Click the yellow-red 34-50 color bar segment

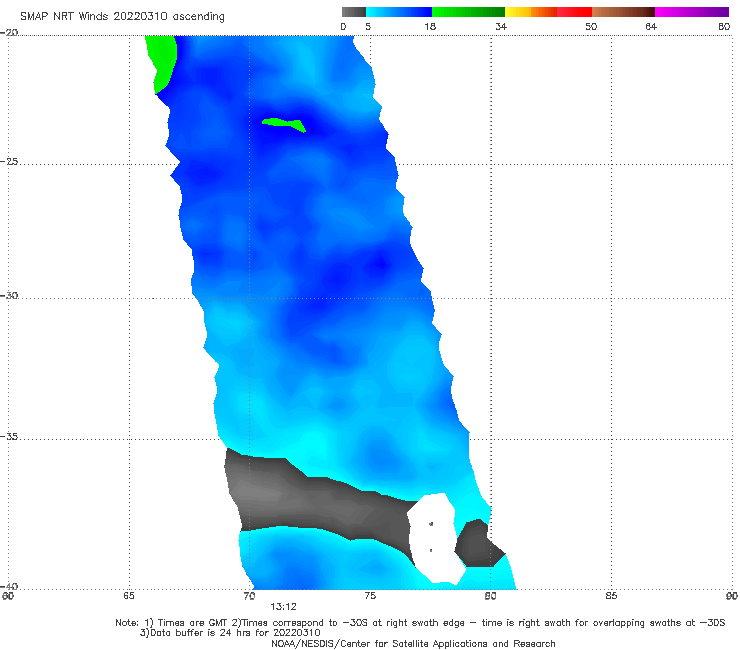coord(548,12)
